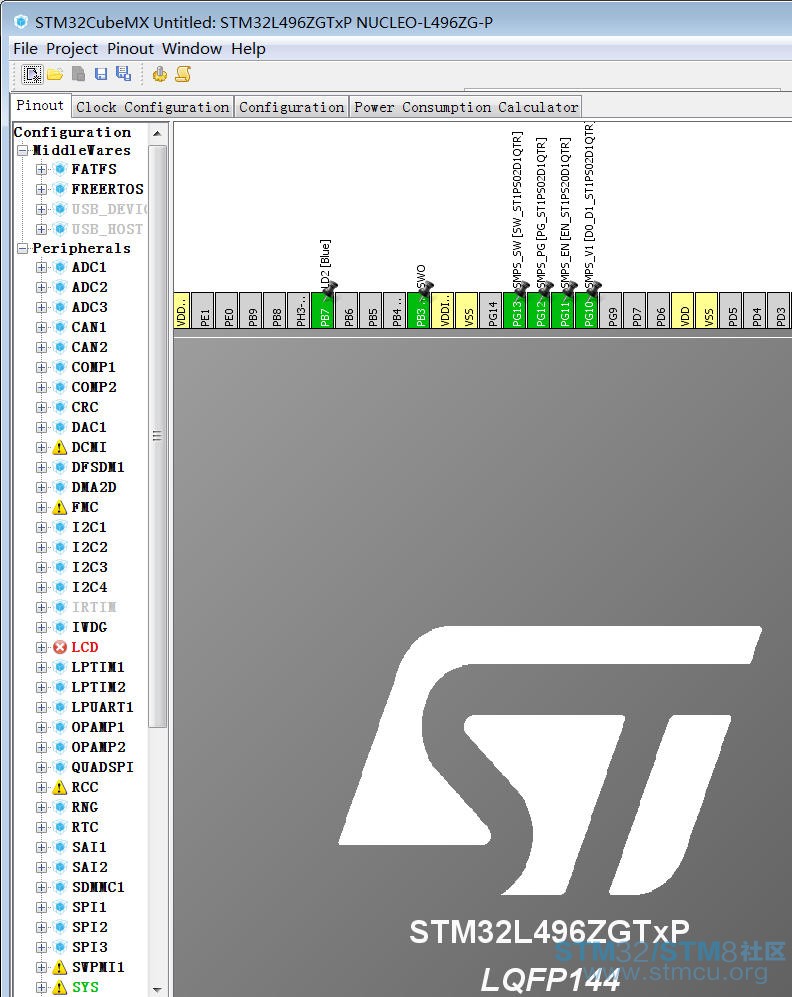Open a project with the folder icon

coord(55,74)
